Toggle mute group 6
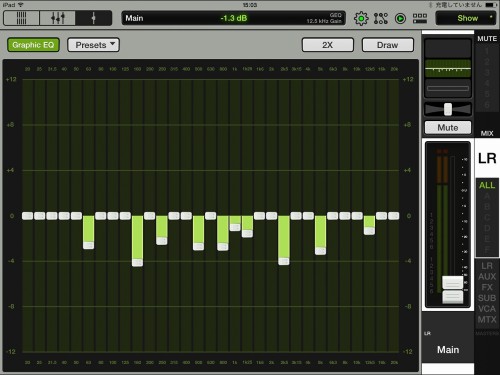The width and height of the screenshot is (500, 375). tap(487, 105)
